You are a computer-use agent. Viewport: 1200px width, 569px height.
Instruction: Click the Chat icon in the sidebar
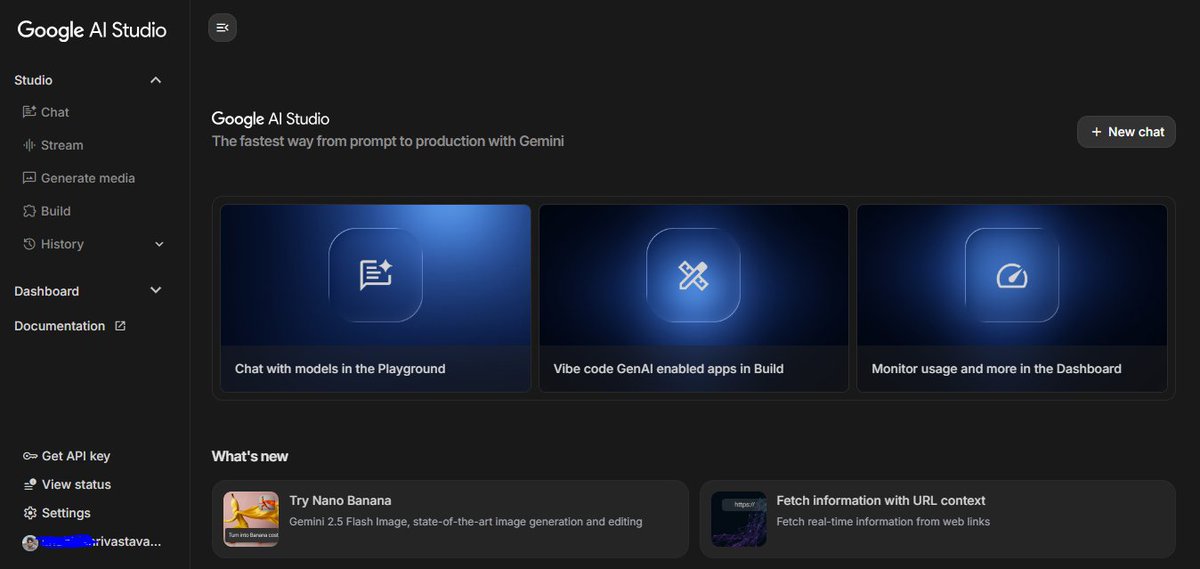coord(29,112)
